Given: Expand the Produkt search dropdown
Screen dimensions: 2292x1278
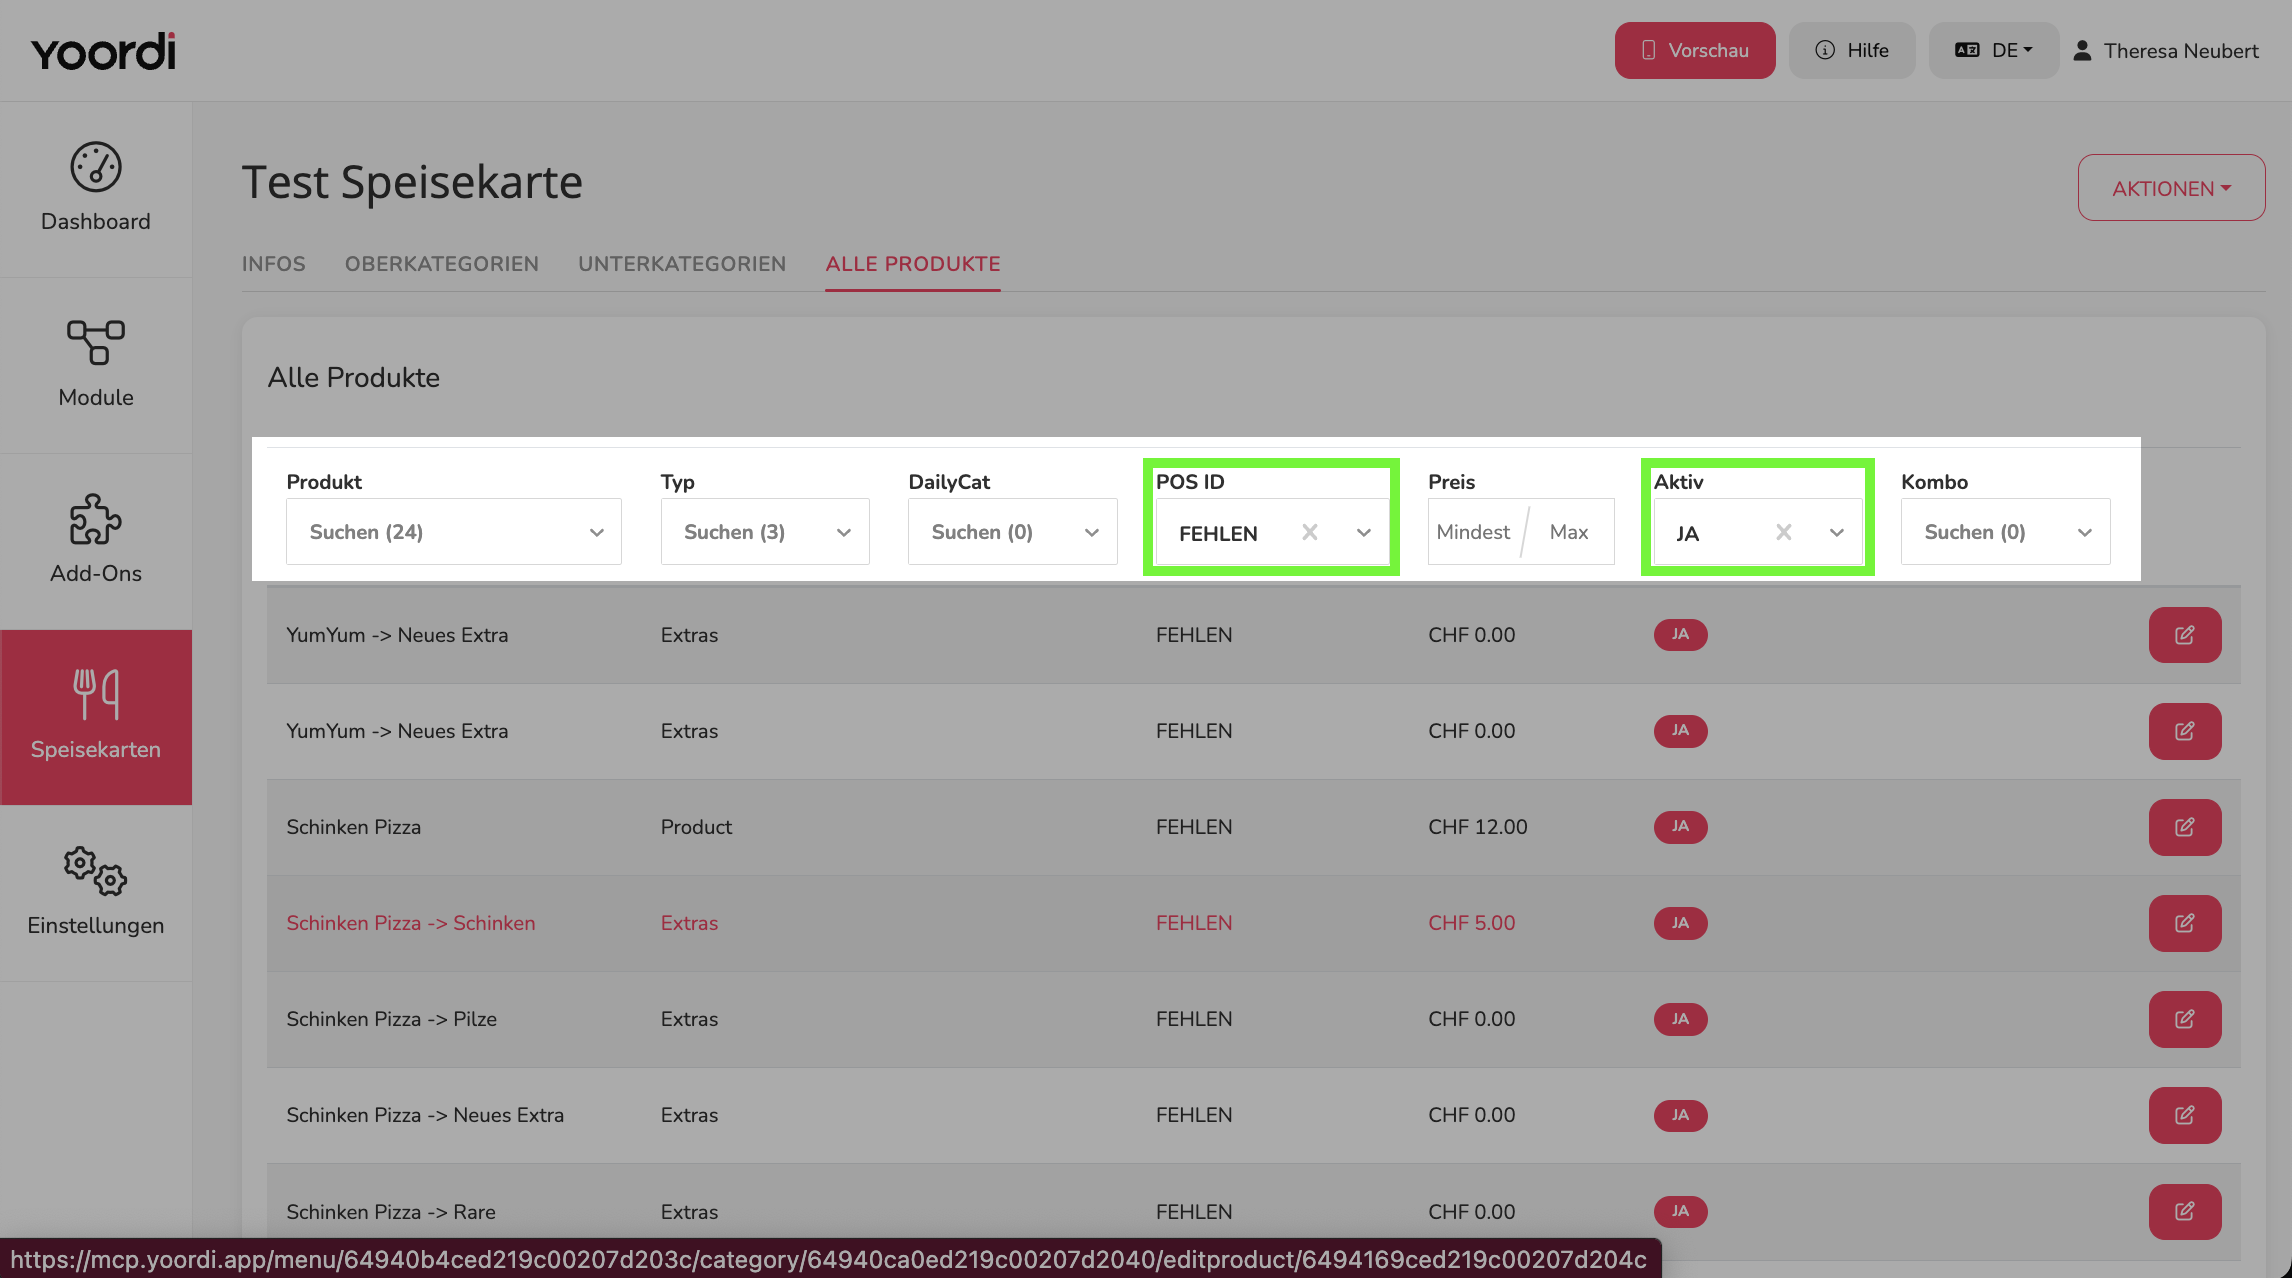Looking at the screenshot, I should coord(454,532).
